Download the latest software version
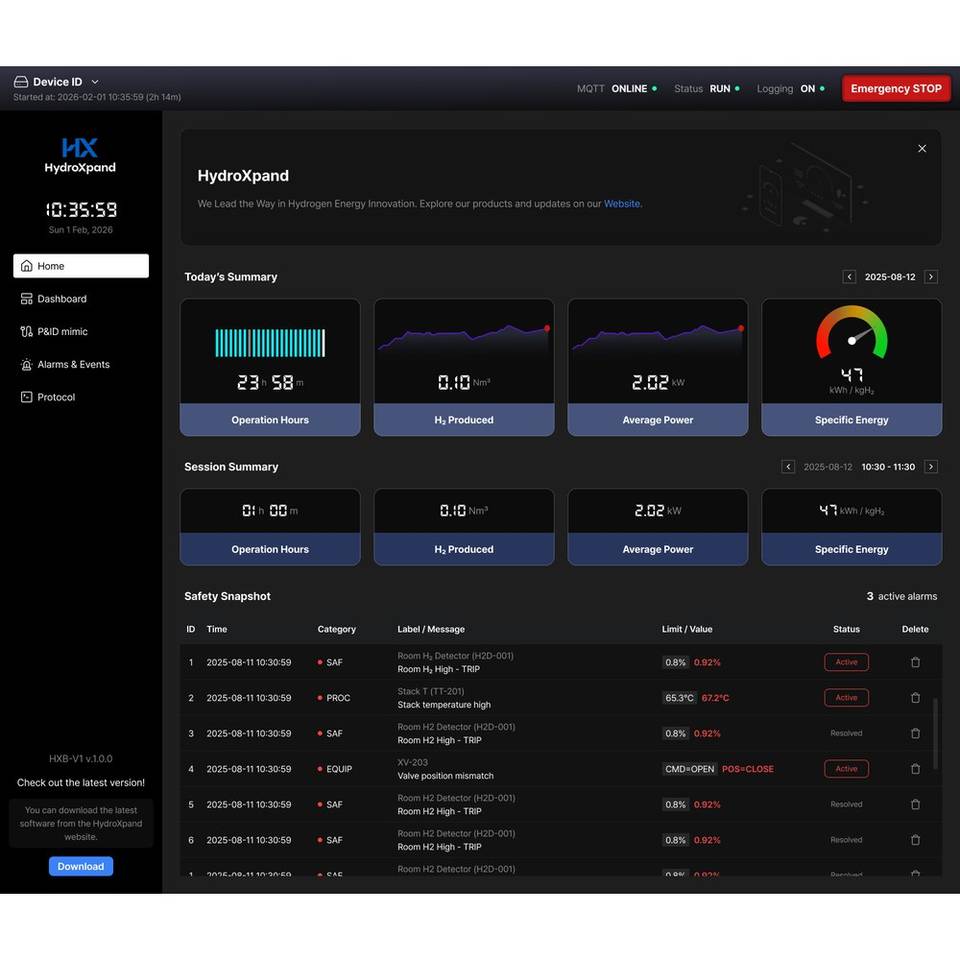Viewport: 960px width, 960px height. (x=81, y=866)
